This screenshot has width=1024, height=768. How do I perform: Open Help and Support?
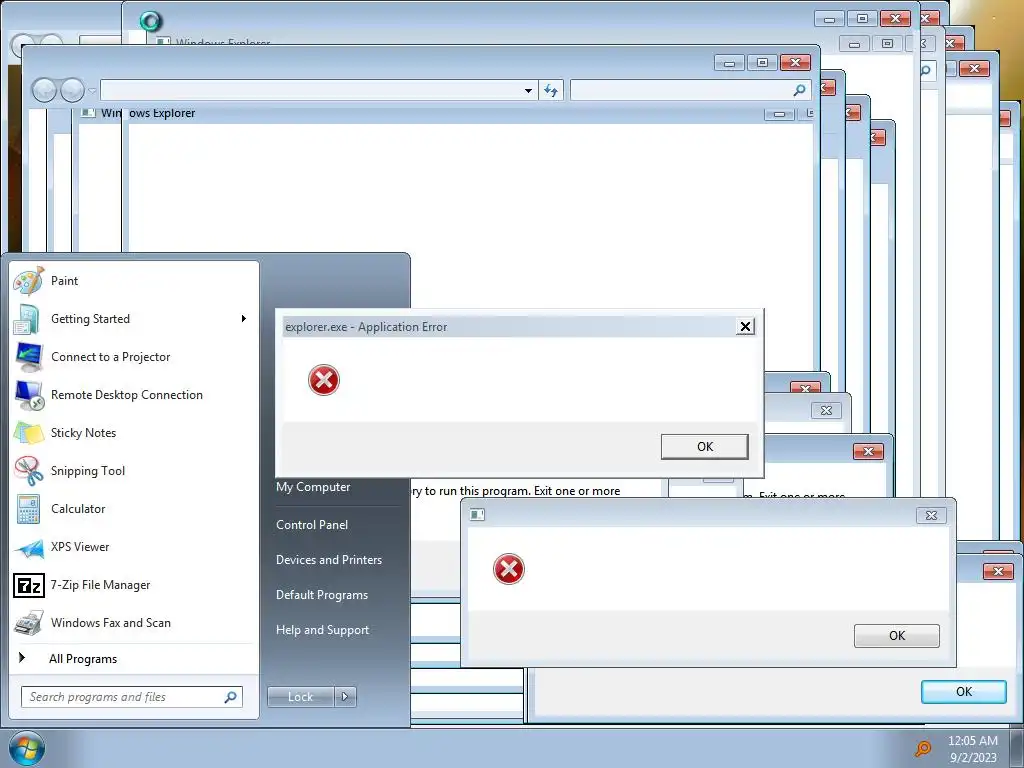tap(322, 630)
